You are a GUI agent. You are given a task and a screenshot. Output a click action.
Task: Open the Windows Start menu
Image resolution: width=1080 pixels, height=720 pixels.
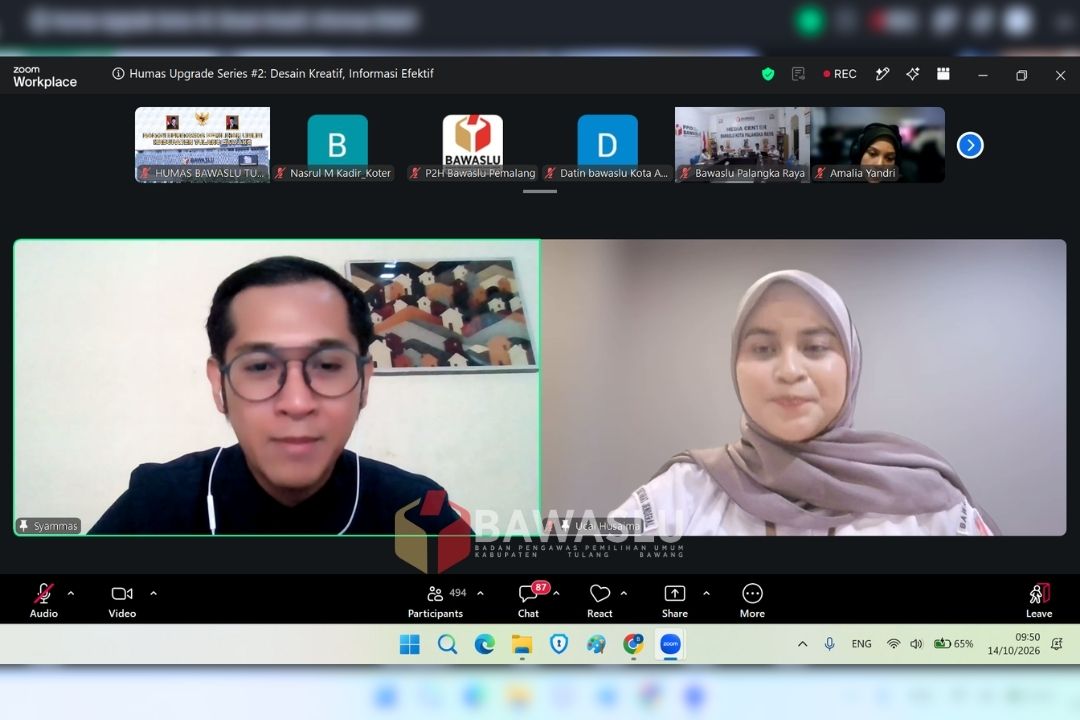coord(410,644)
